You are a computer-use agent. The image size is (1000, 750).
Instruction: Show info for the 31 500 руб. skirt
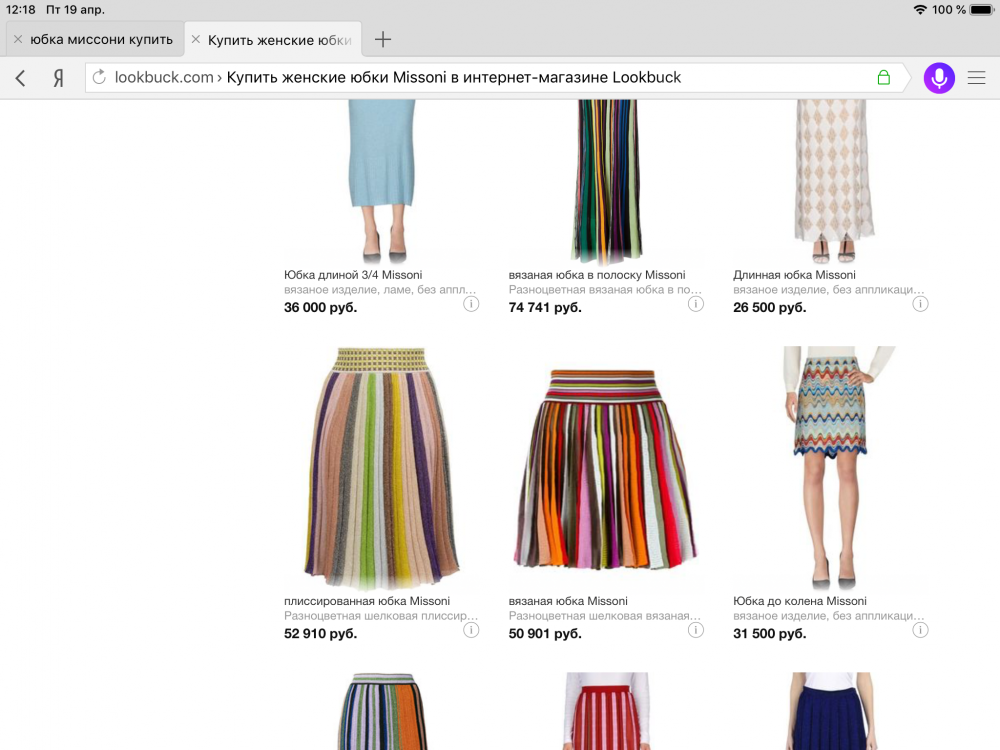point(920,630)
